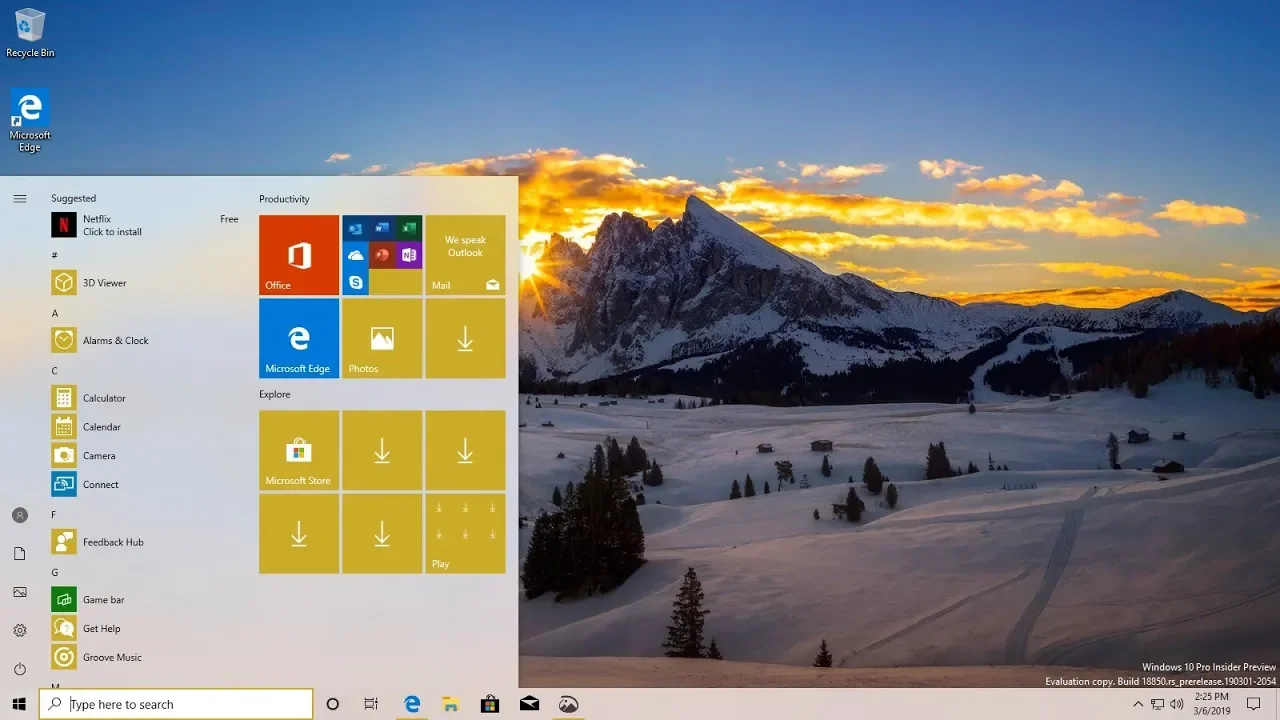1280x720 pixels.
Task: Open the Play folder tile
Action: pyautogui.click(x=465, y=533)
